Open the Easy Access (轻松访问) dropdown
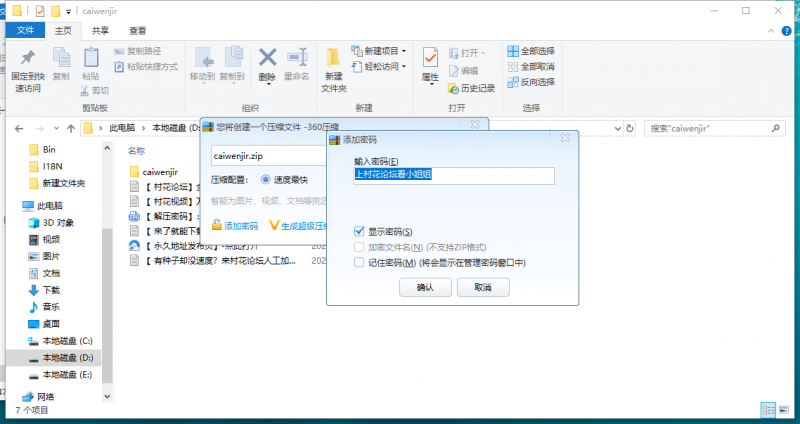 point(380,67)
